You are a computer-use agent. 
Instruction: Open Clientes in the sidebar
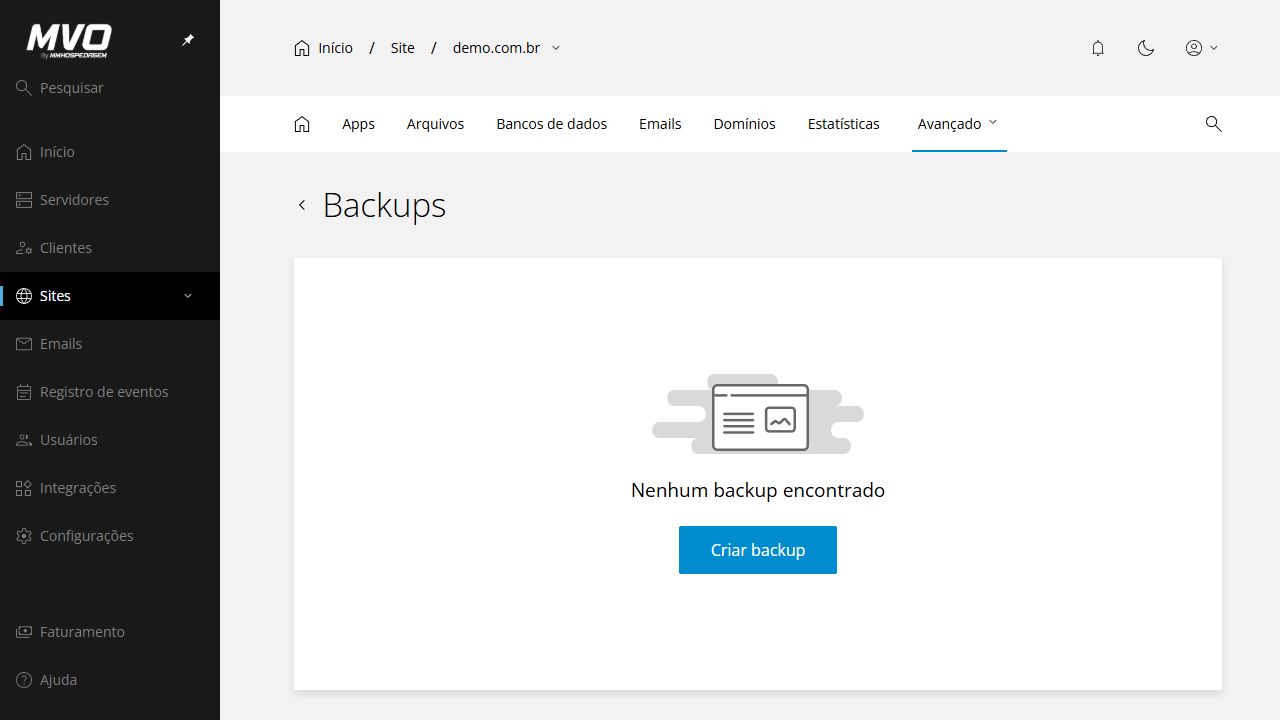(x=110, y=248)
